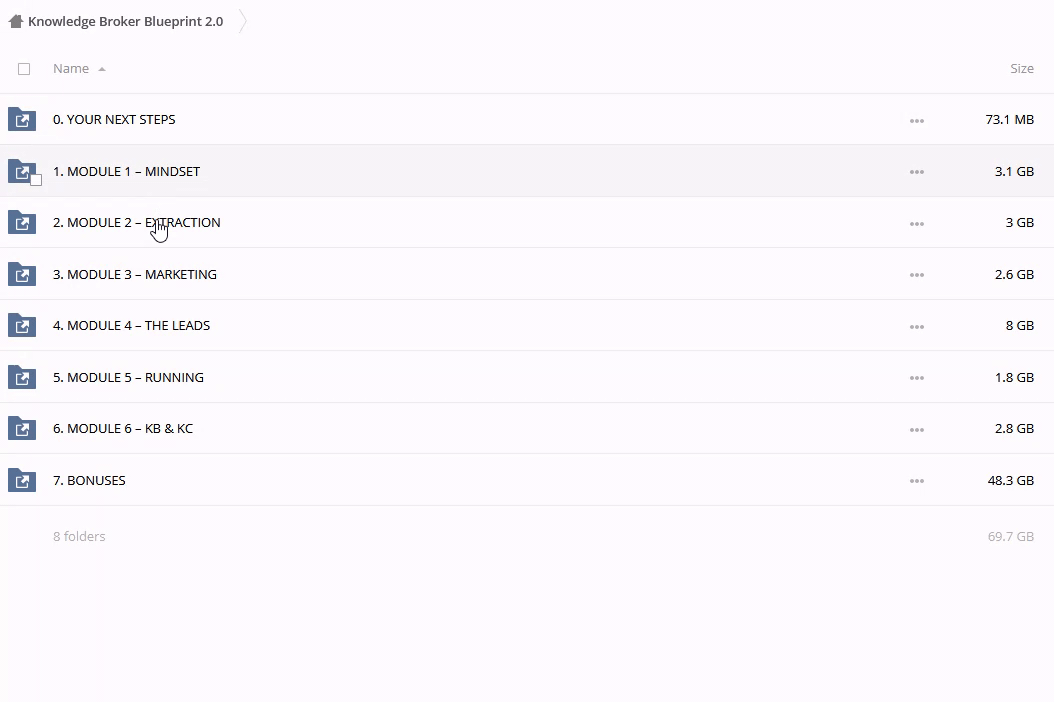Go to Knowledge Broker Blueprint 2.0 breadcrumb
Image resolution: width=1054 pixels, height=702 pixels.
(x=125, y=21)
